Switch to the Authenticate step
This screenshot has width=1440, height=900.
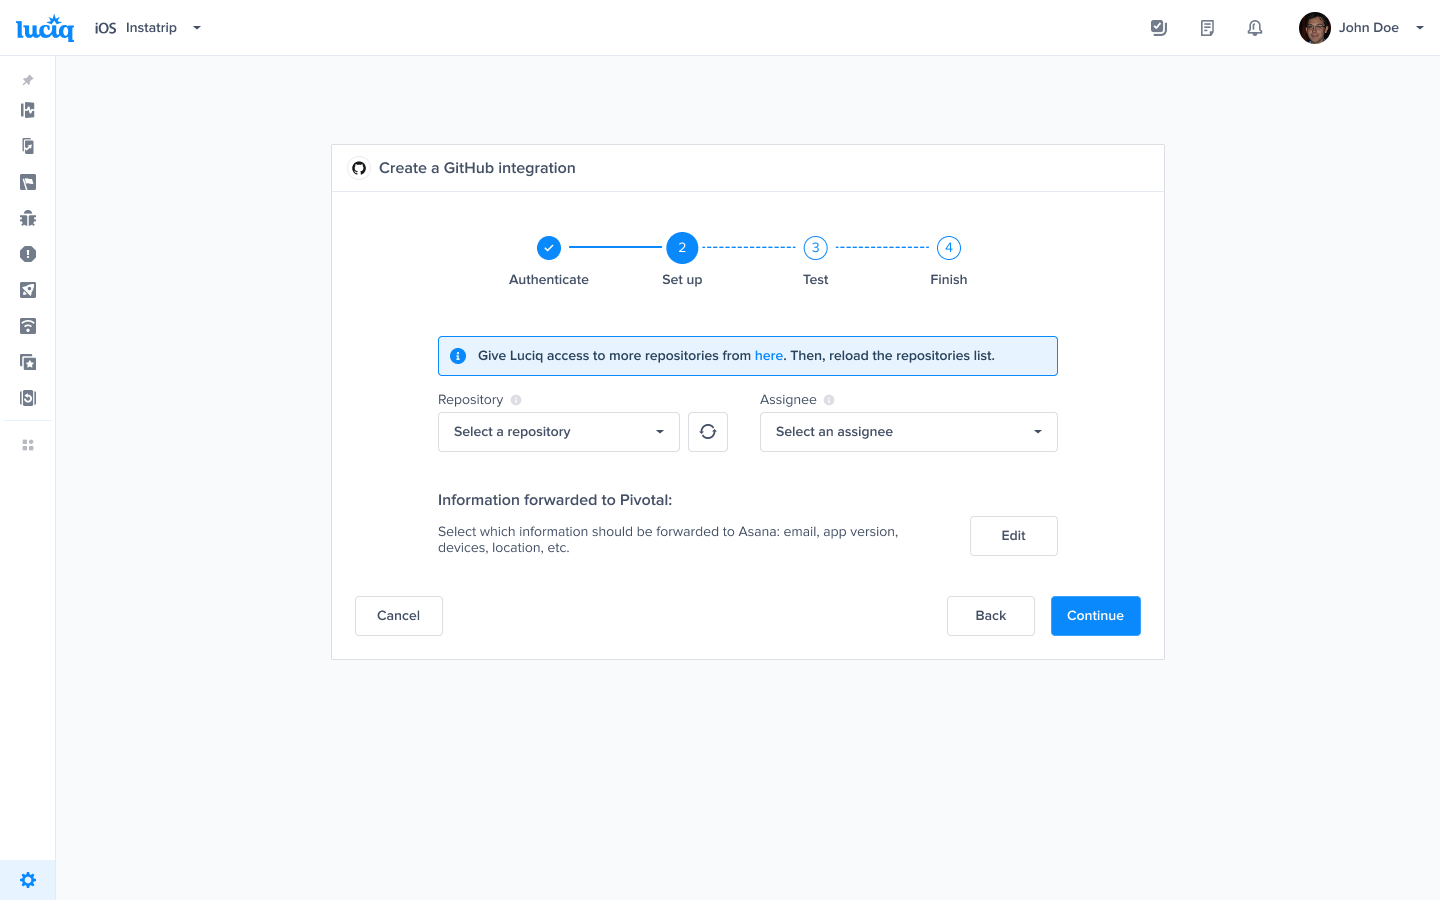[548, 247]
